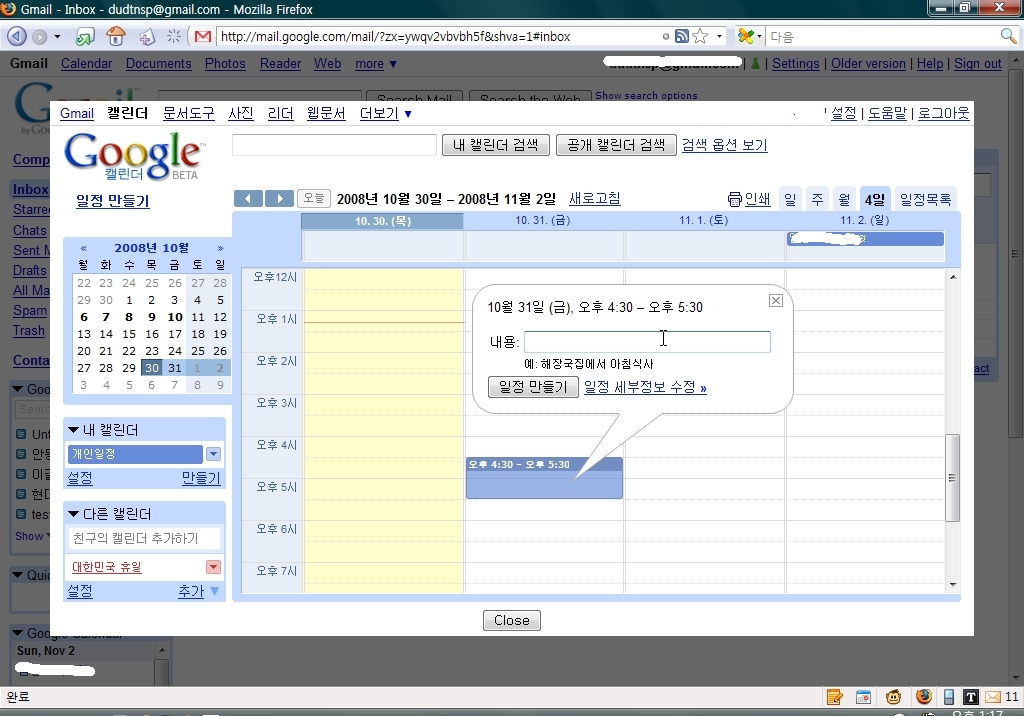Viewport: 1024px width, 716px height.
Task: Click the Firefox home icon
Action: point(116,36)
